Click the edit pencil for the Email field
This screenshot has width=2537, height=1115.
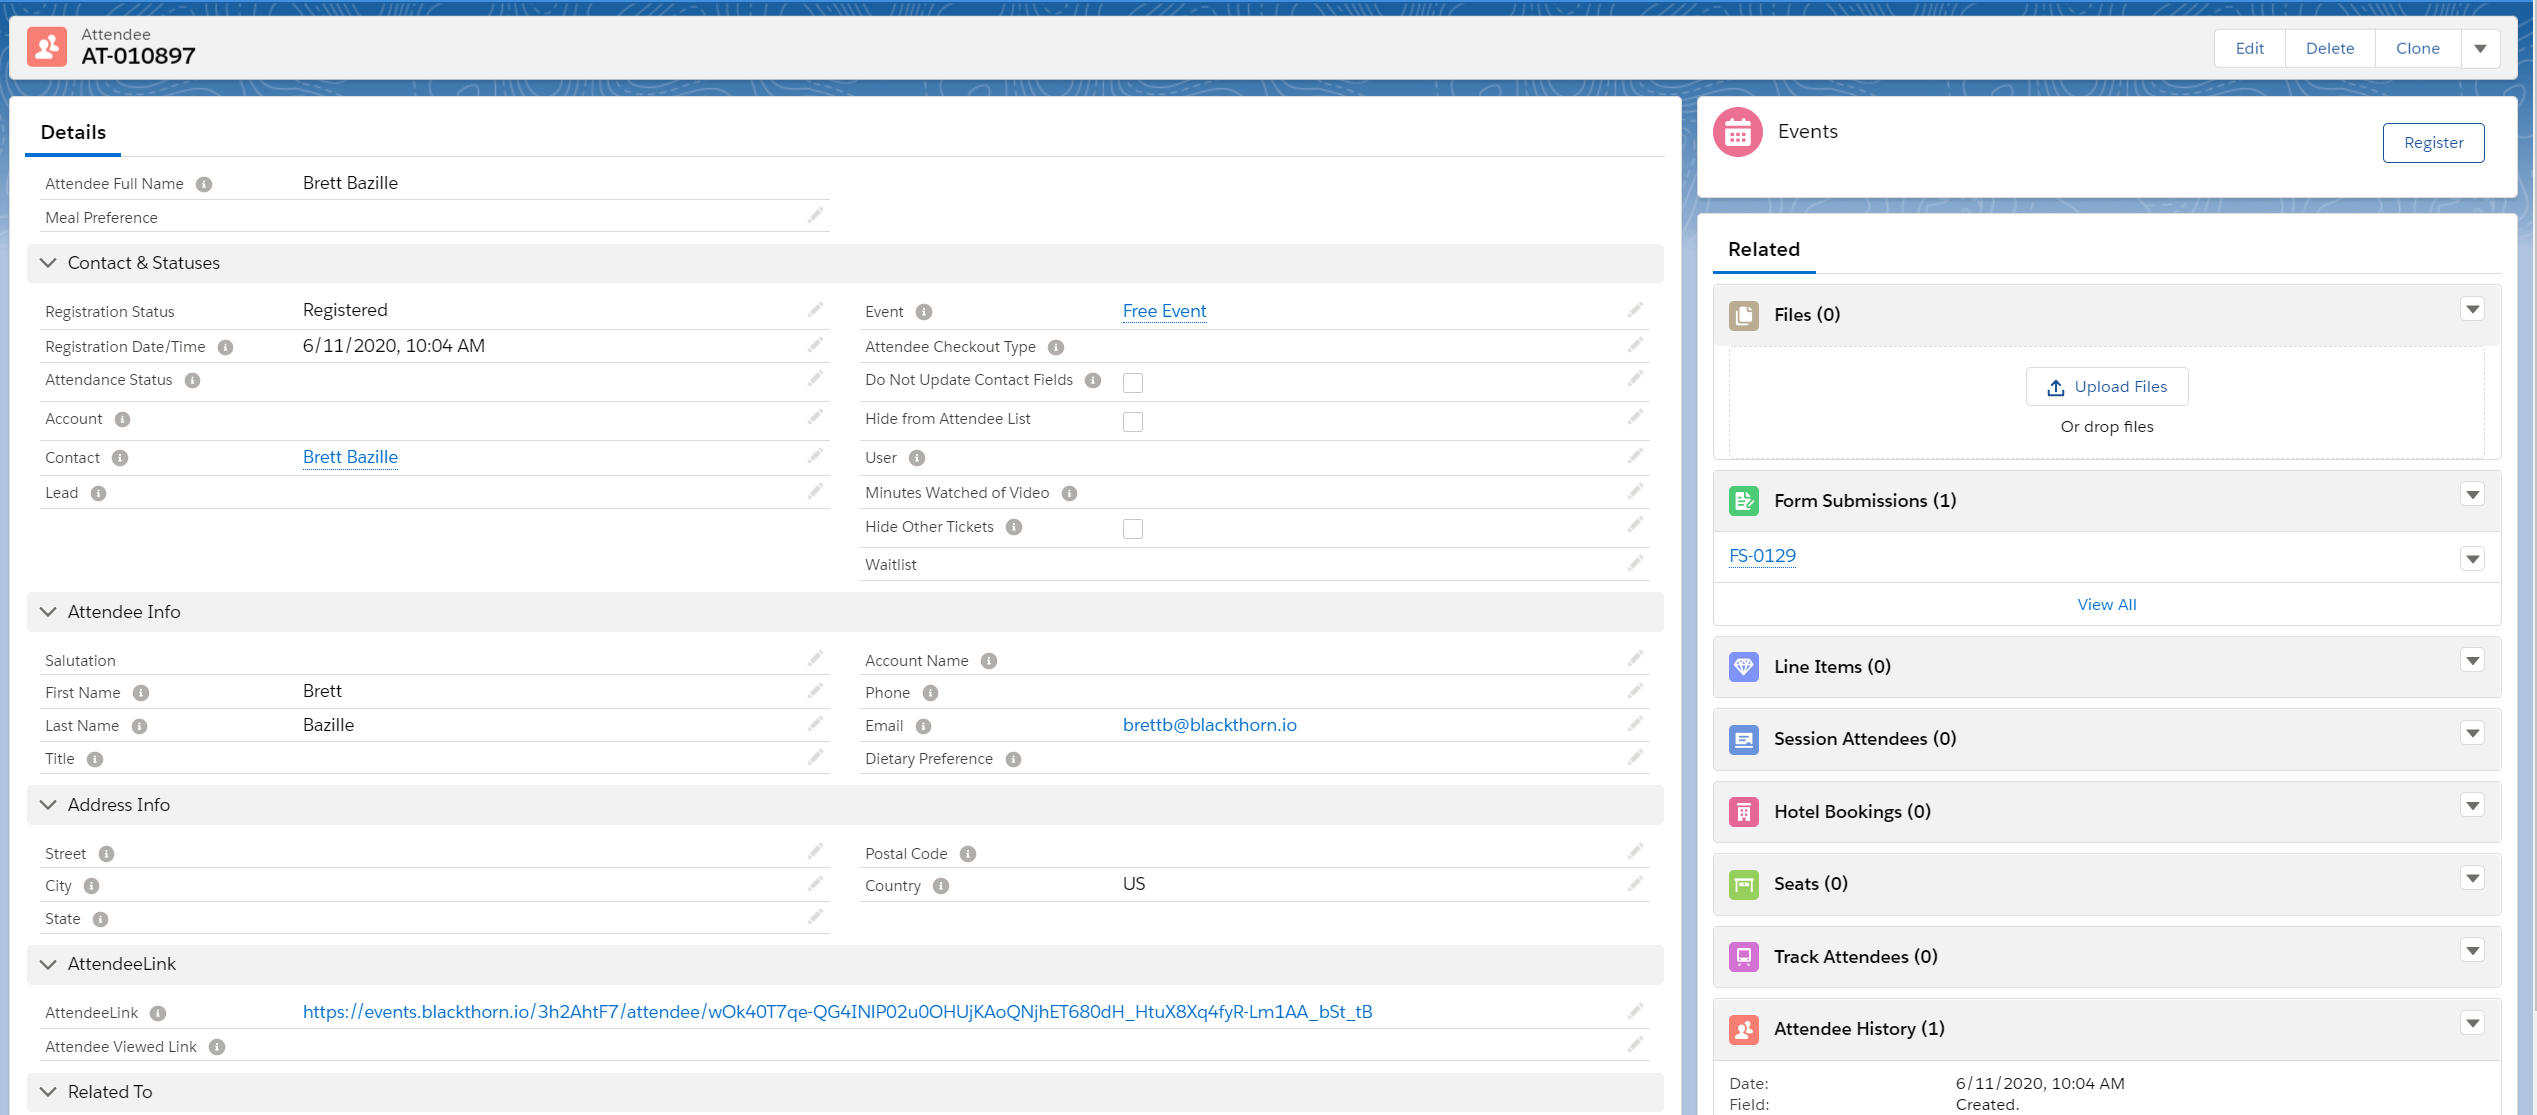click(x=1635, y=724)
